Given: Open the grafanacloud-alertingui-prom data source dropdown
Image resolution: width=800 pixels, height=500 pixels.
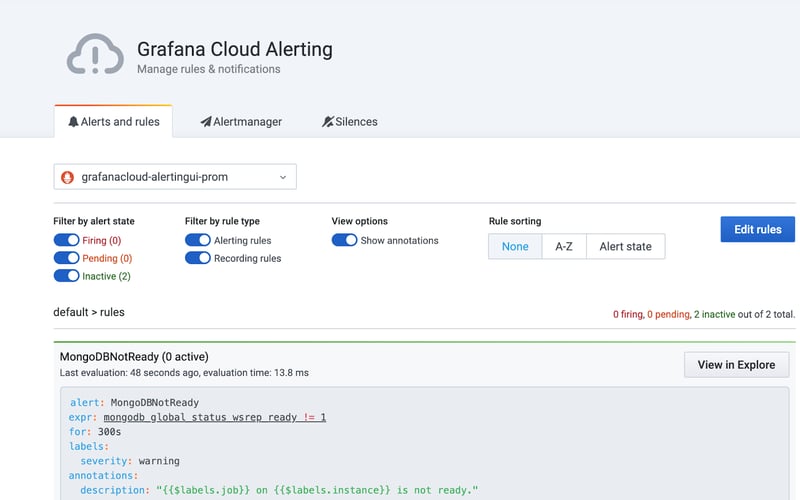Looking at the screenshot, I should (x=175, y=177).
